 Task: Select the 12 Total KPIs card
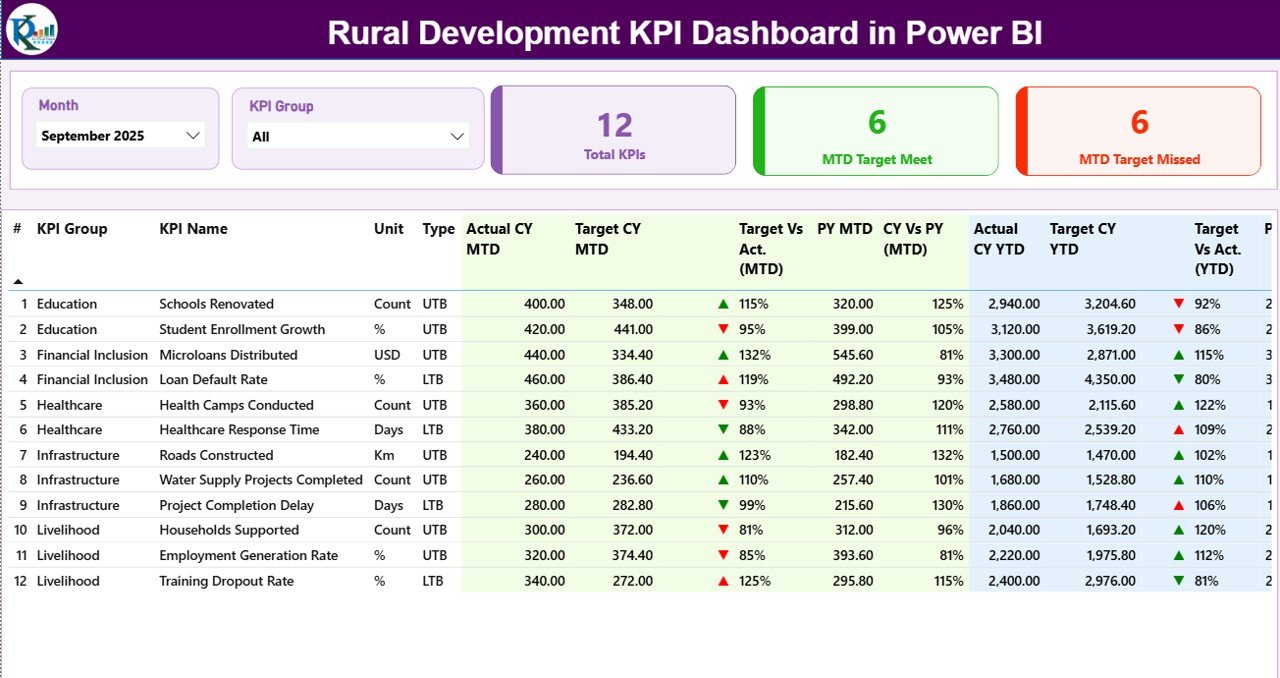[x=613, y=130]
